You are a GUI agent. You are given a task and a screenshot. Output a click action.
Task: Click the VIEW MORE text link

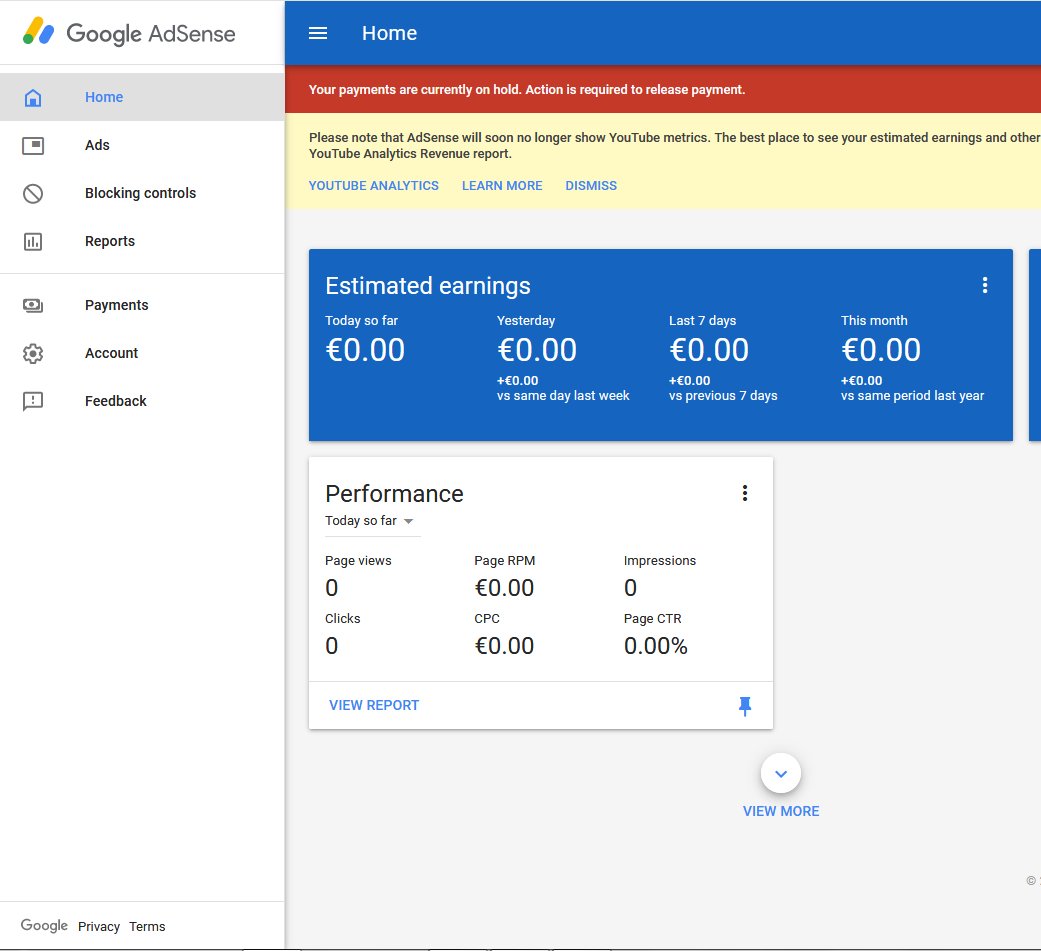[x=781, y=811]
